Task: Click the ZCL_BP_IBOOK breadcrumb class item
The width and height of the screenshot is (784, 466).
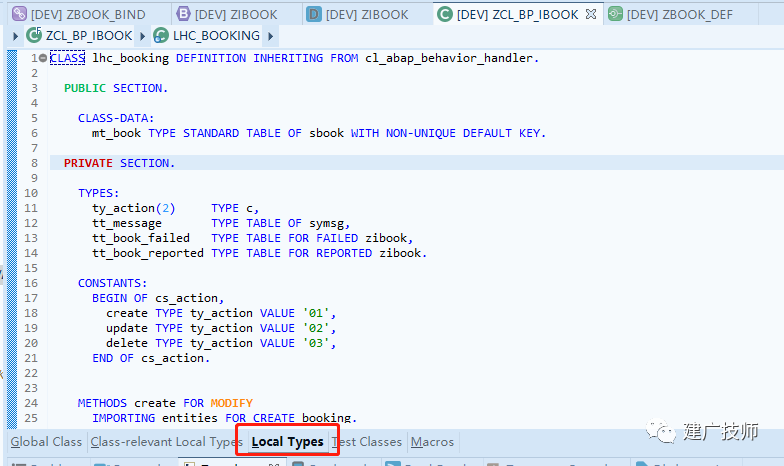Action: pyautogui.click(x=80, y=36)
